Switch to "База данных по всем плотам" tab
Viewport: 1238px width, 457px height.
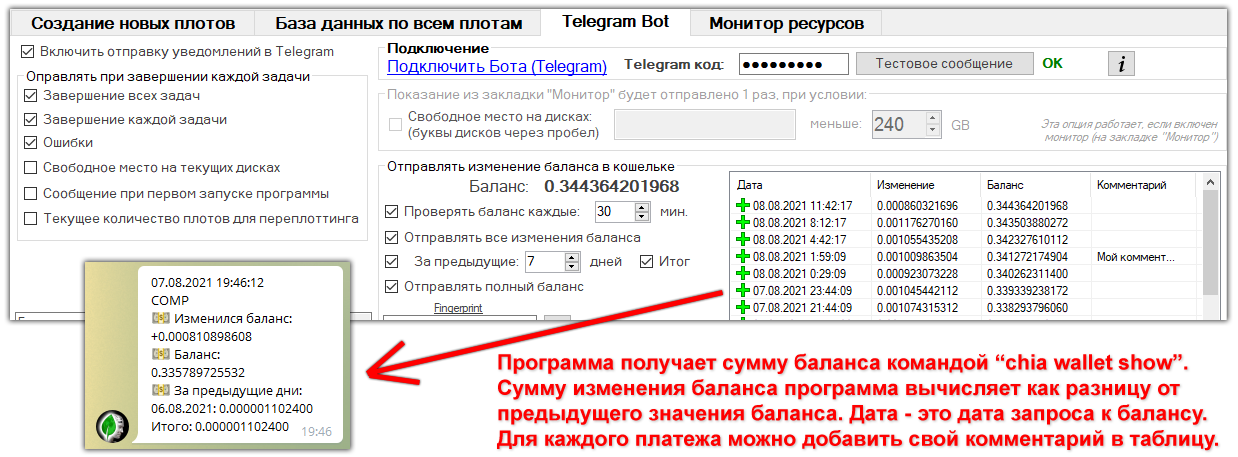click(x=398, y=23)
